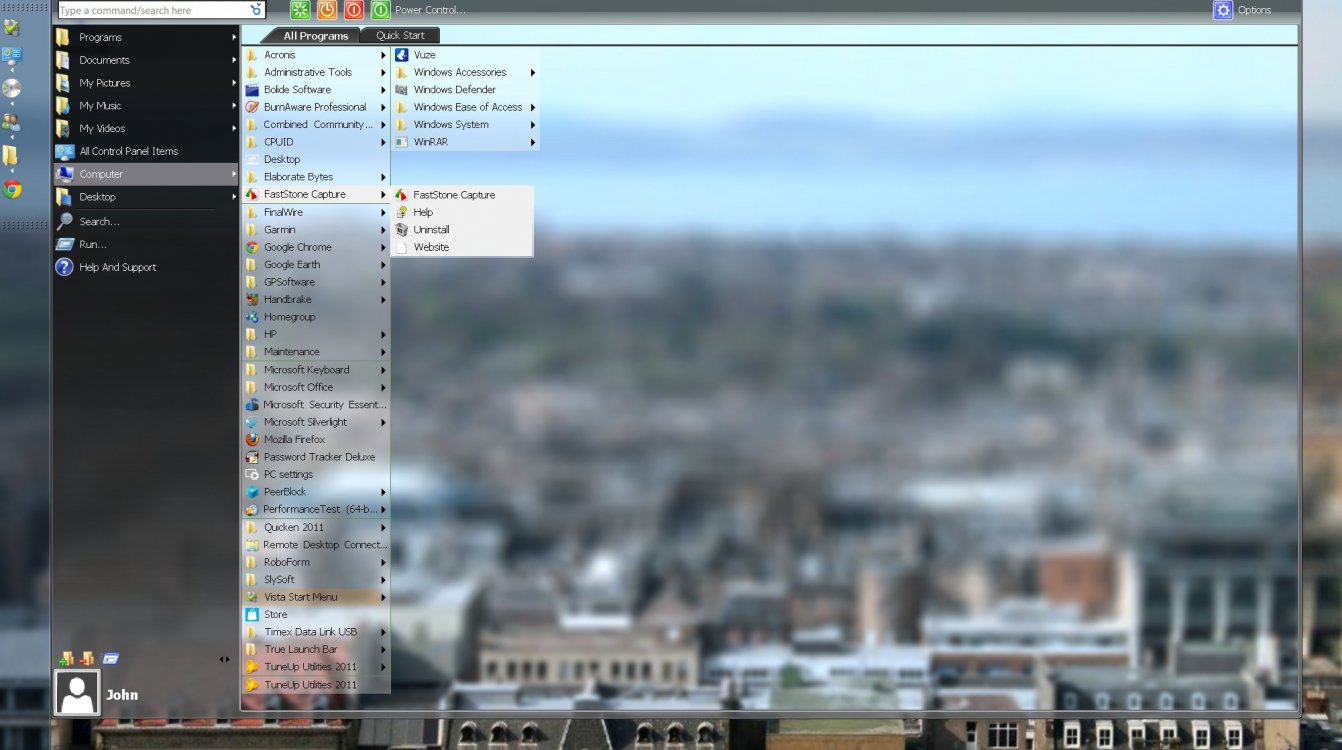Click the green asterisk power button

(x=300, y=10)
